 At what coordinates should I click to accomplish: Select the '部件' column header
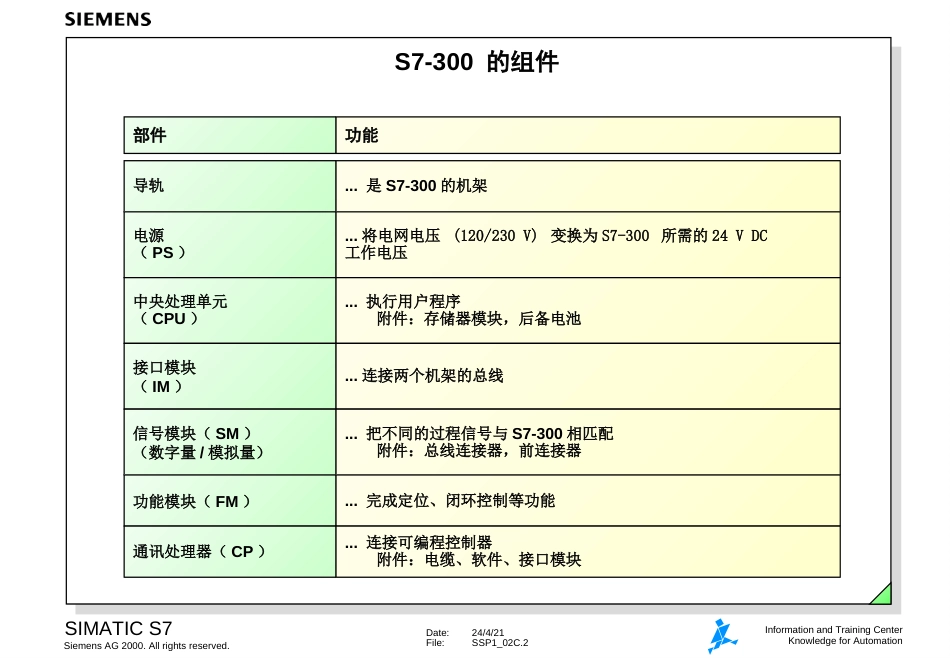tap(230, 135)
